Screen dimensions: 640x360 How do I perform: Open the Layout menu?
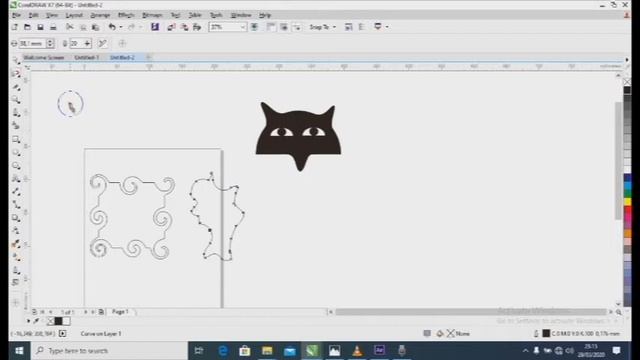point(74,15)
